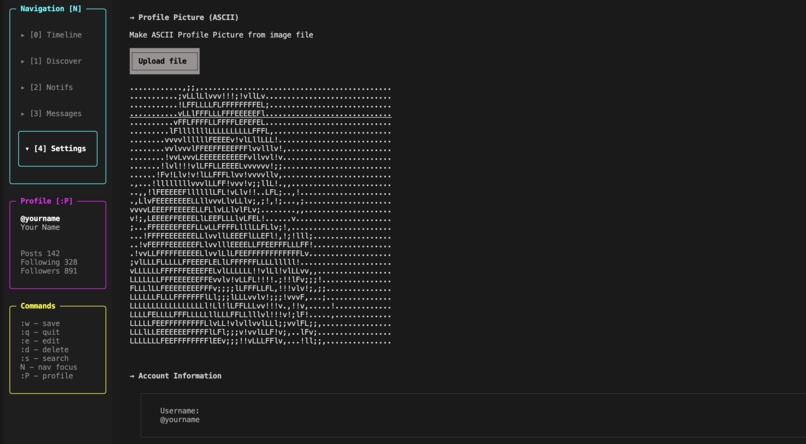Click the Navigation [N] panel title

(x=51, y=9)
